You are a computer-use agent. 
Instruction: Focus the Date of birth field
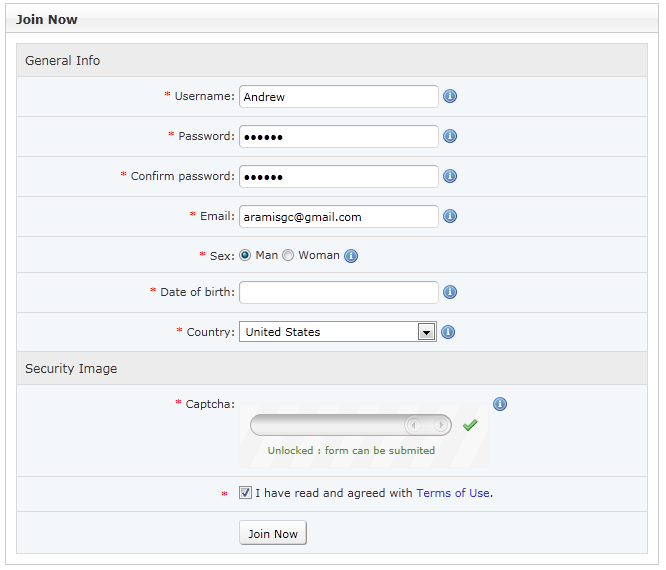pyautogui.click(x=339, y=292)
